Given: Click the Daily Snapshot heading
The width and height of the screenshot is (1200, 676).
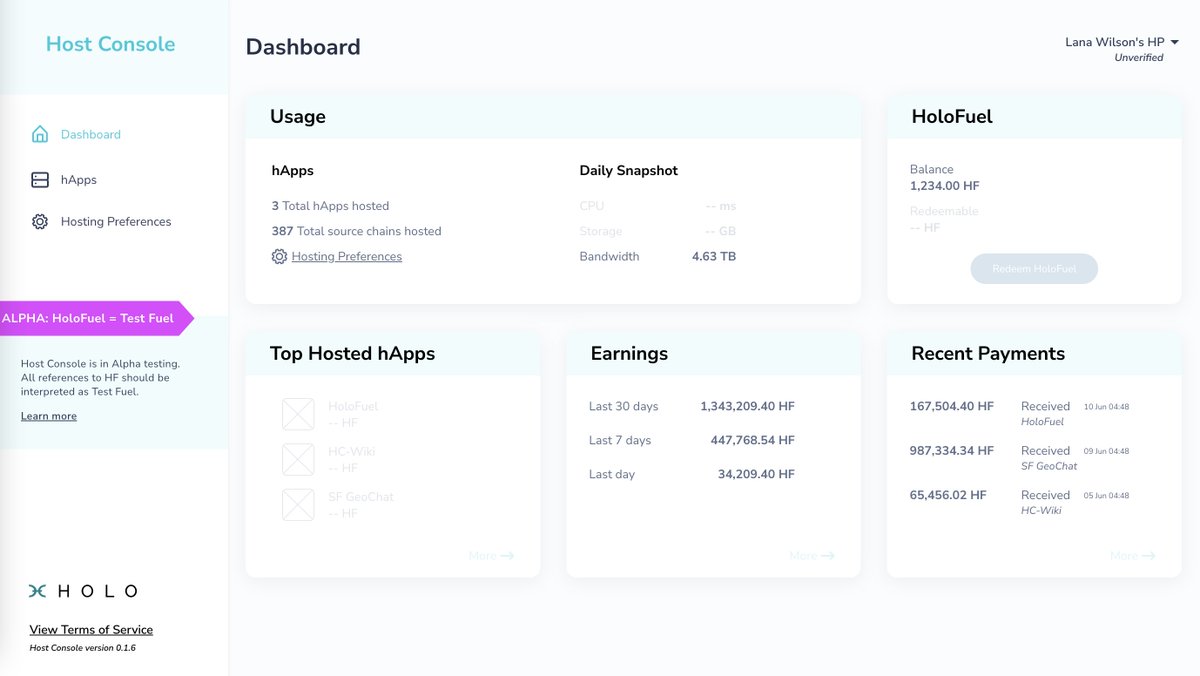Looking at the screenshot, I should click(628, 171).
